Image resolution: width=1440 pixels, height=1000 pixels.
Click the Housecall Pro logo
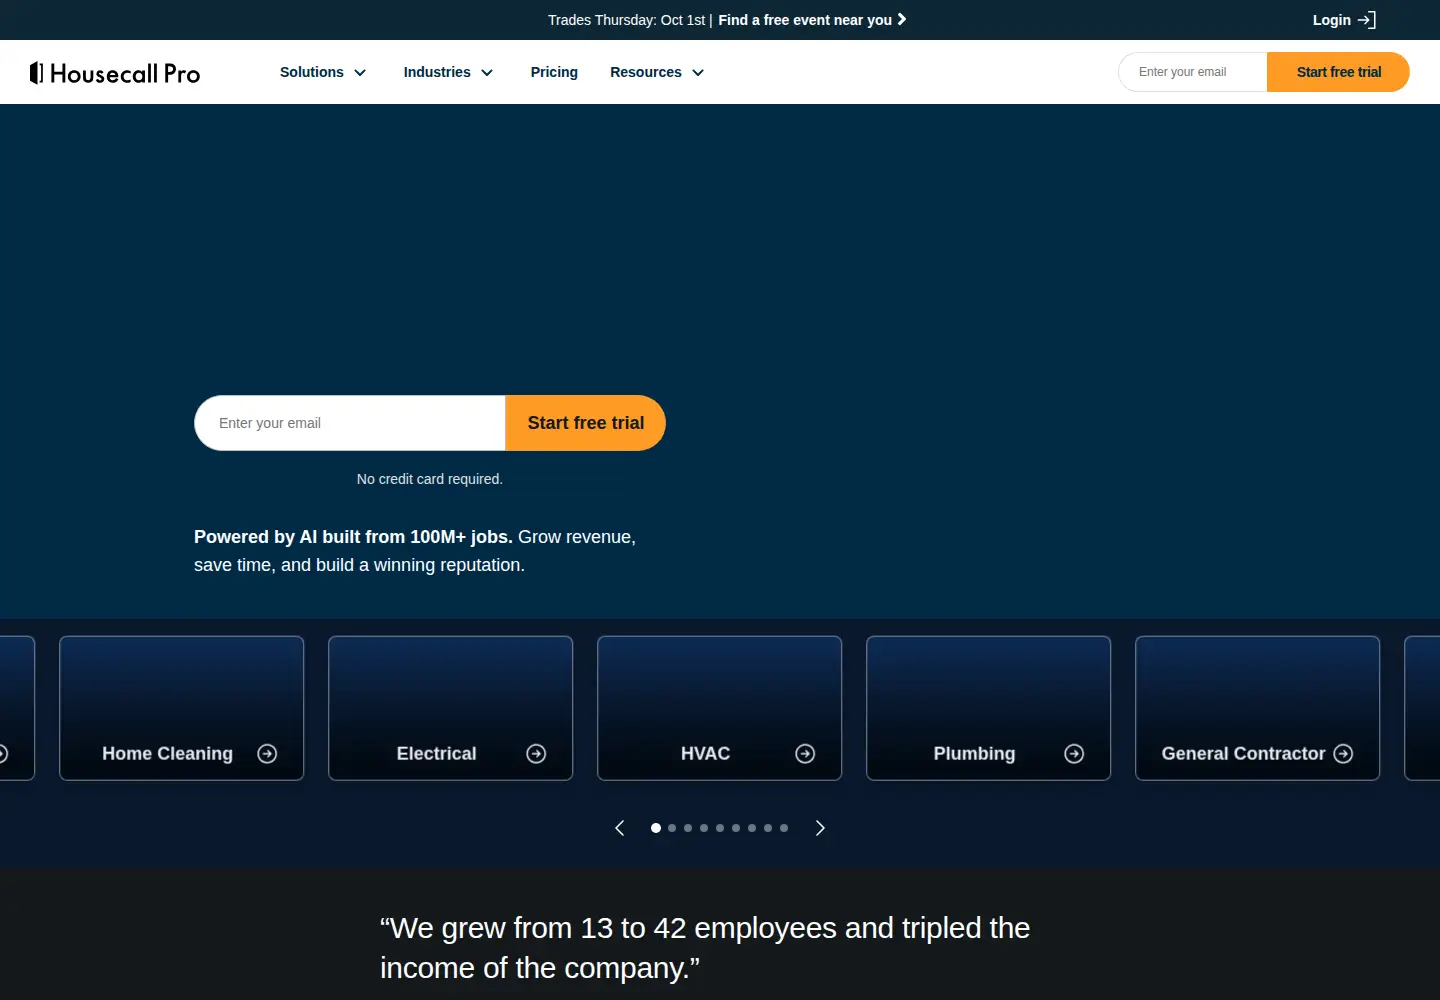(115, 73)
